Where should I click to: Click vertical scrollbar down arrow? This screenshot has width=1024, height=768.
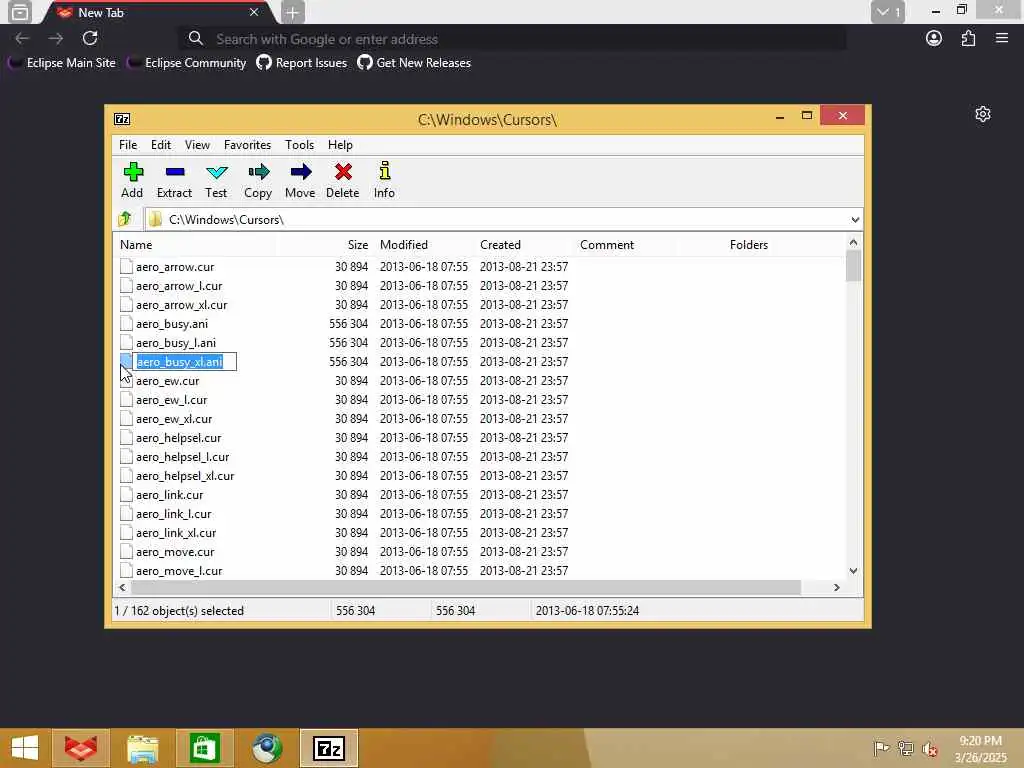[853, 571]
